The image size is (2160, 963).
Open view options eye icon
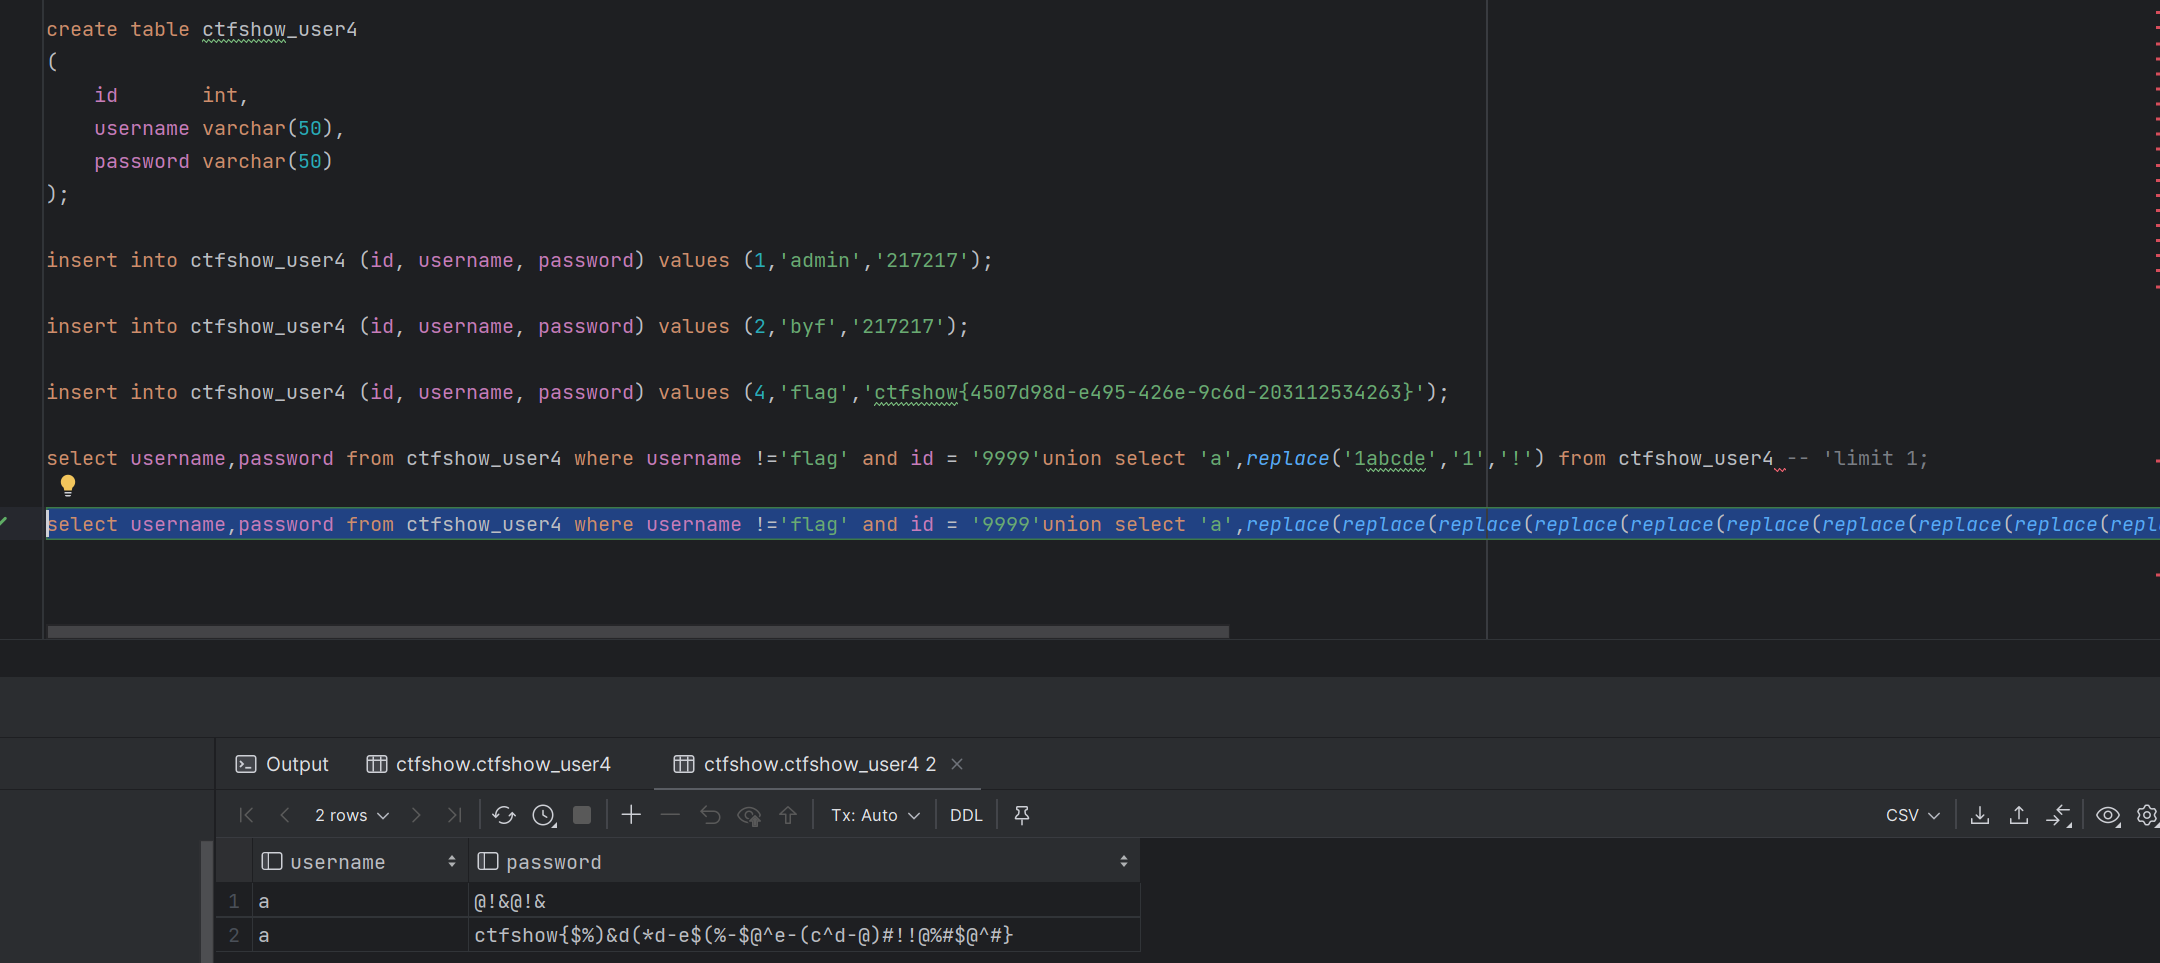[x=2108, y=815]
